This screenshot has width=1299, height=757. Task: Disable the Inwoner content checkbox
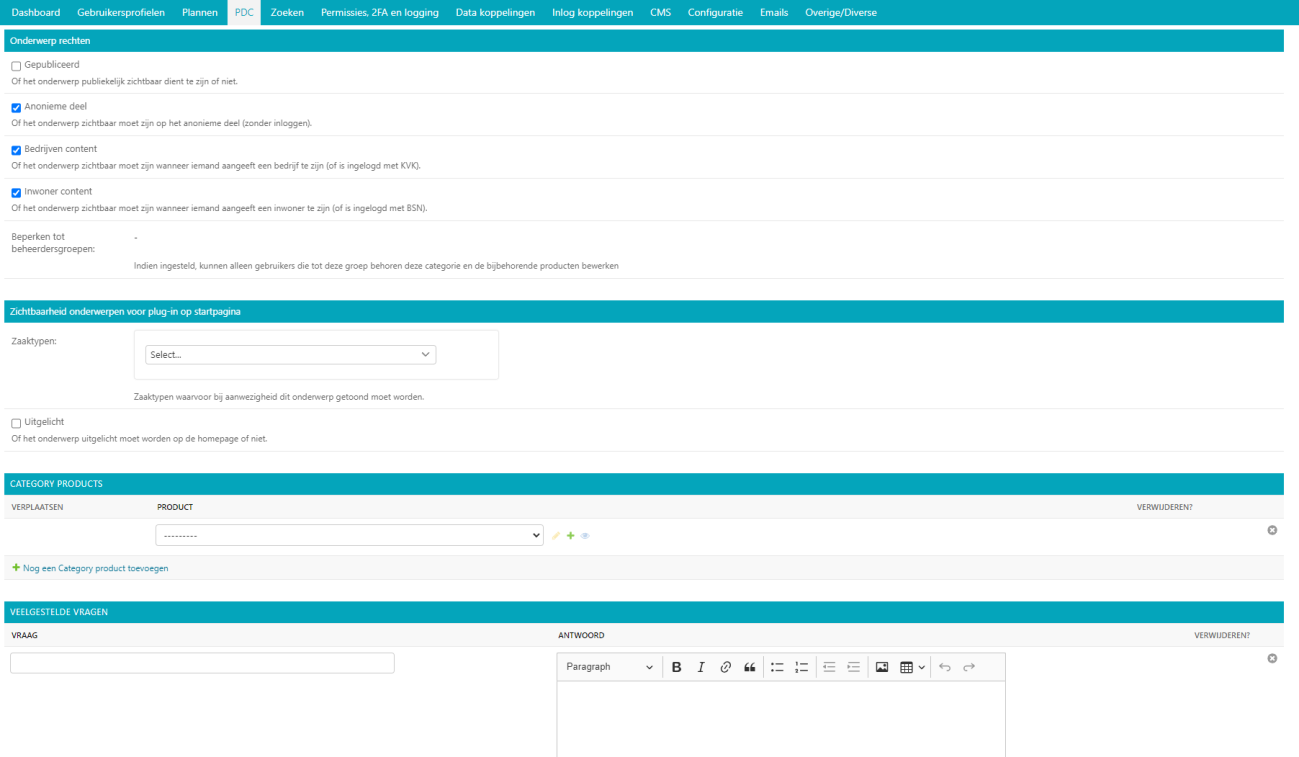pos(16,193)
